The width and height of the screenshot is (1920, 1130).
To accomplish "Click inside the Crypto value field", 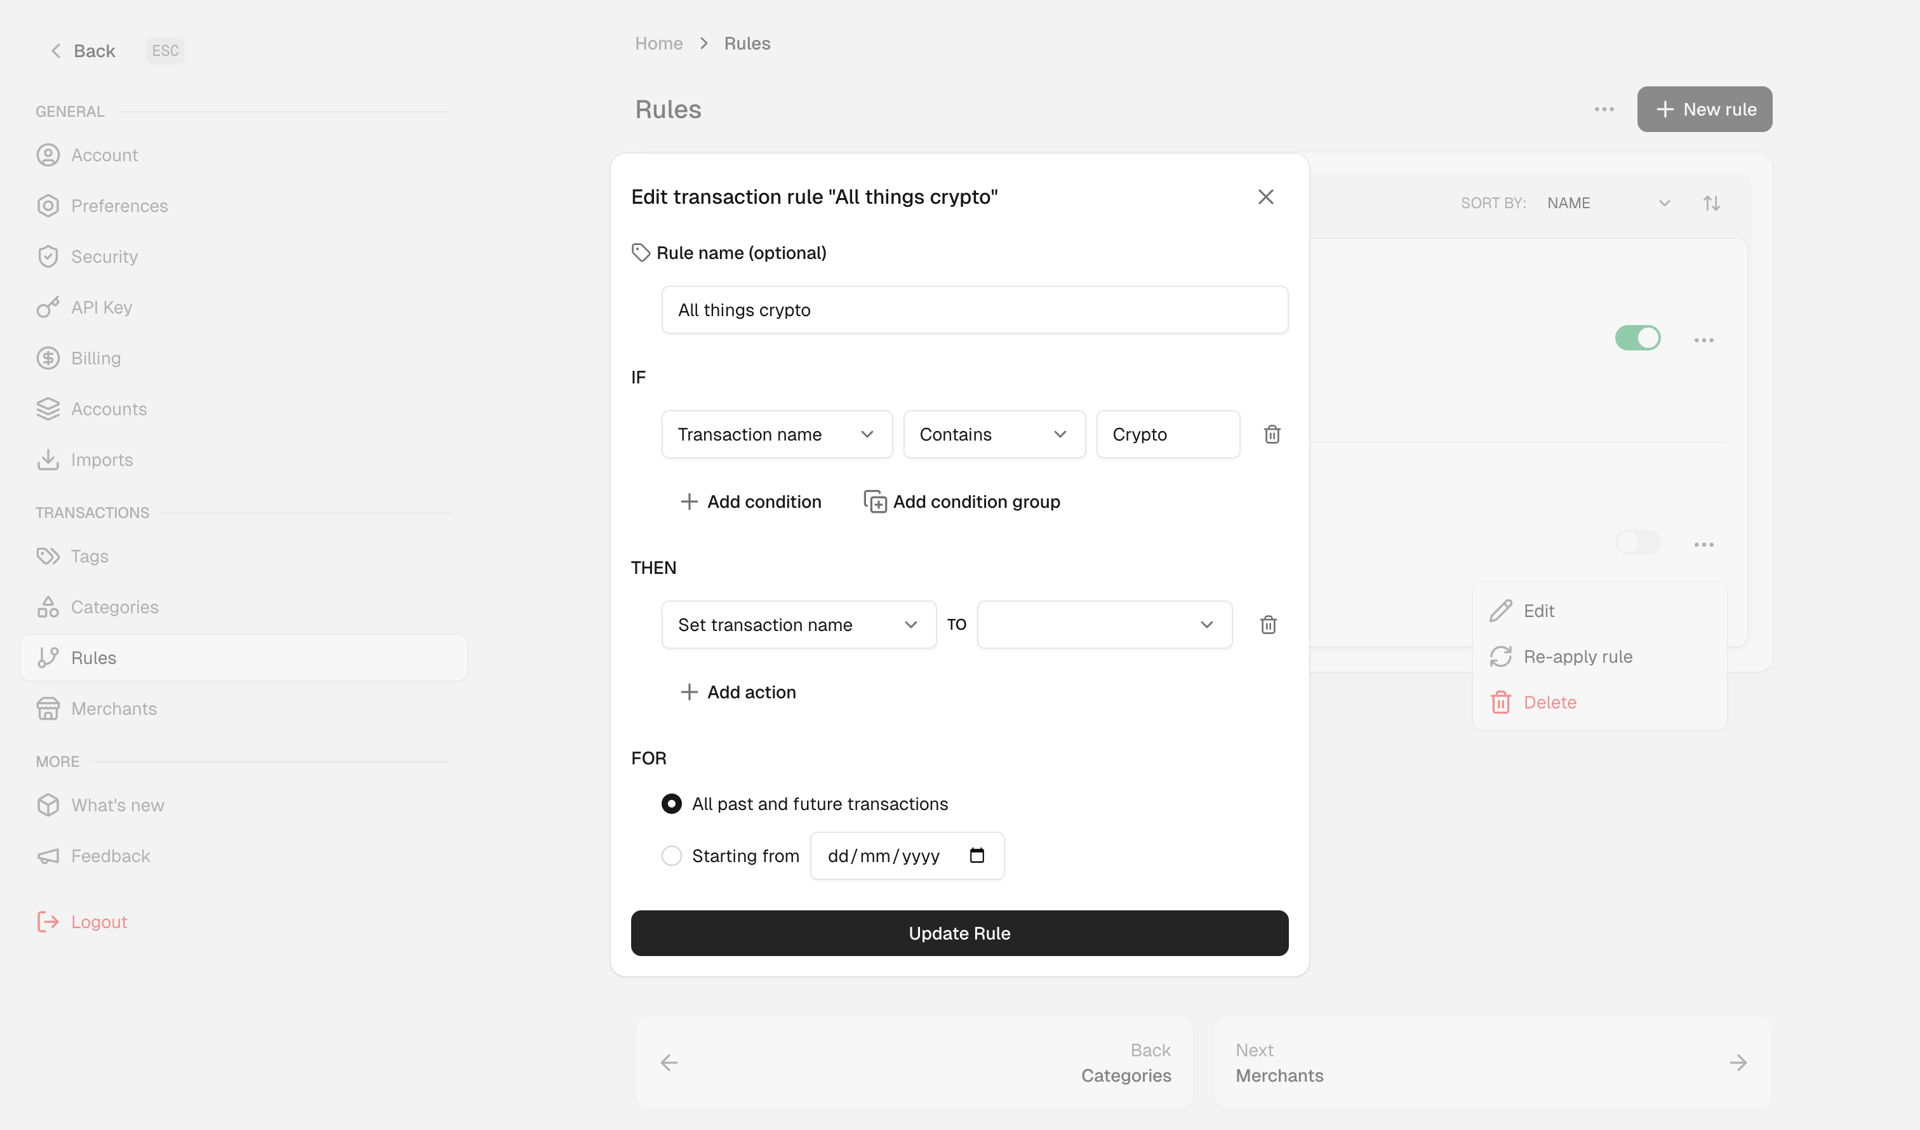I will 1167,434.
